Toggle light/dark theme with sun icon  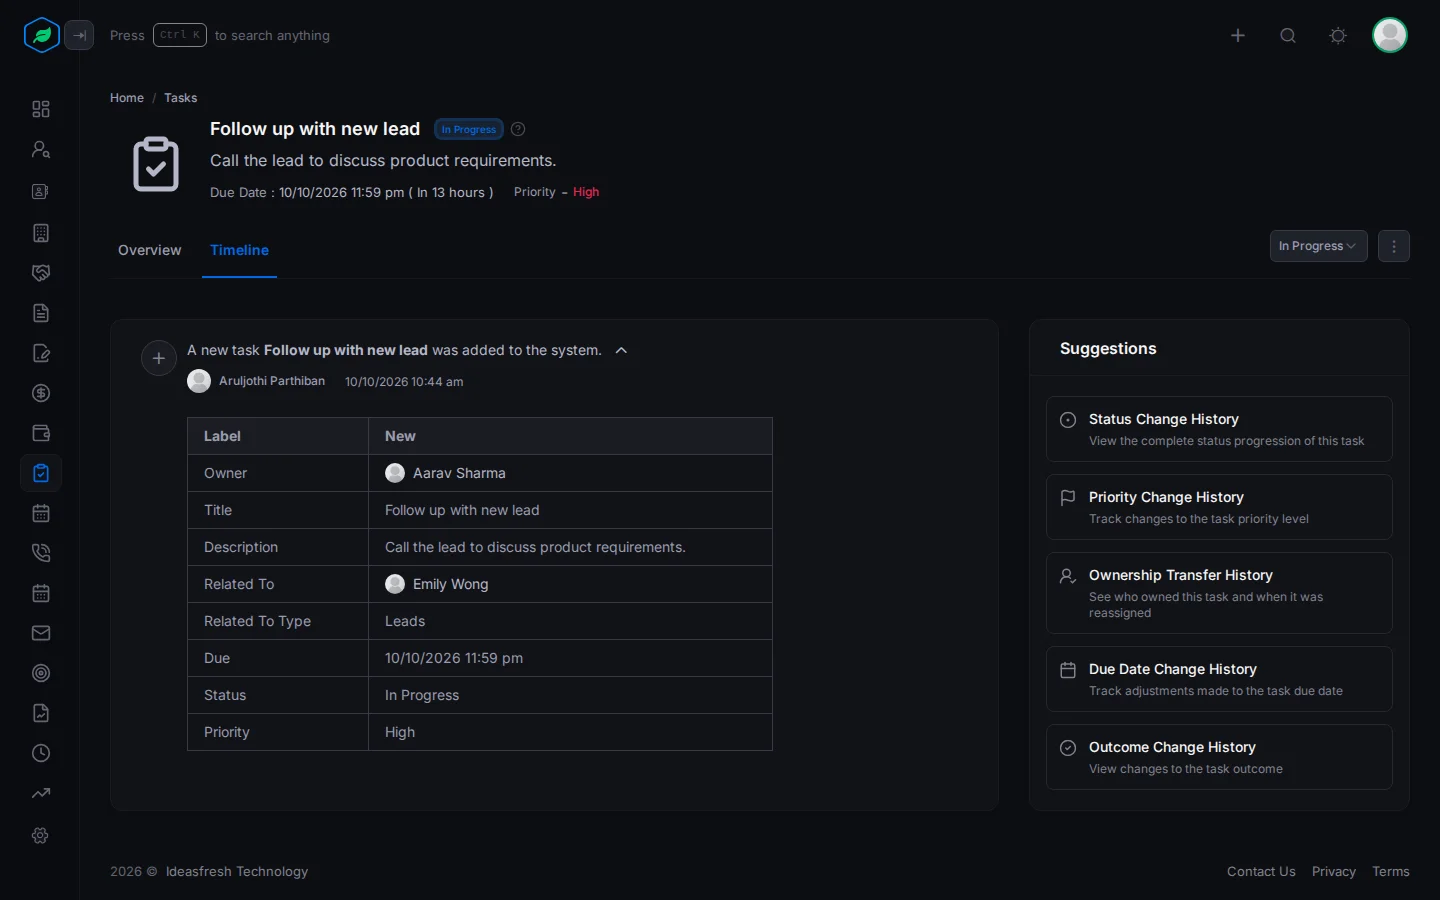(1338, 35)
